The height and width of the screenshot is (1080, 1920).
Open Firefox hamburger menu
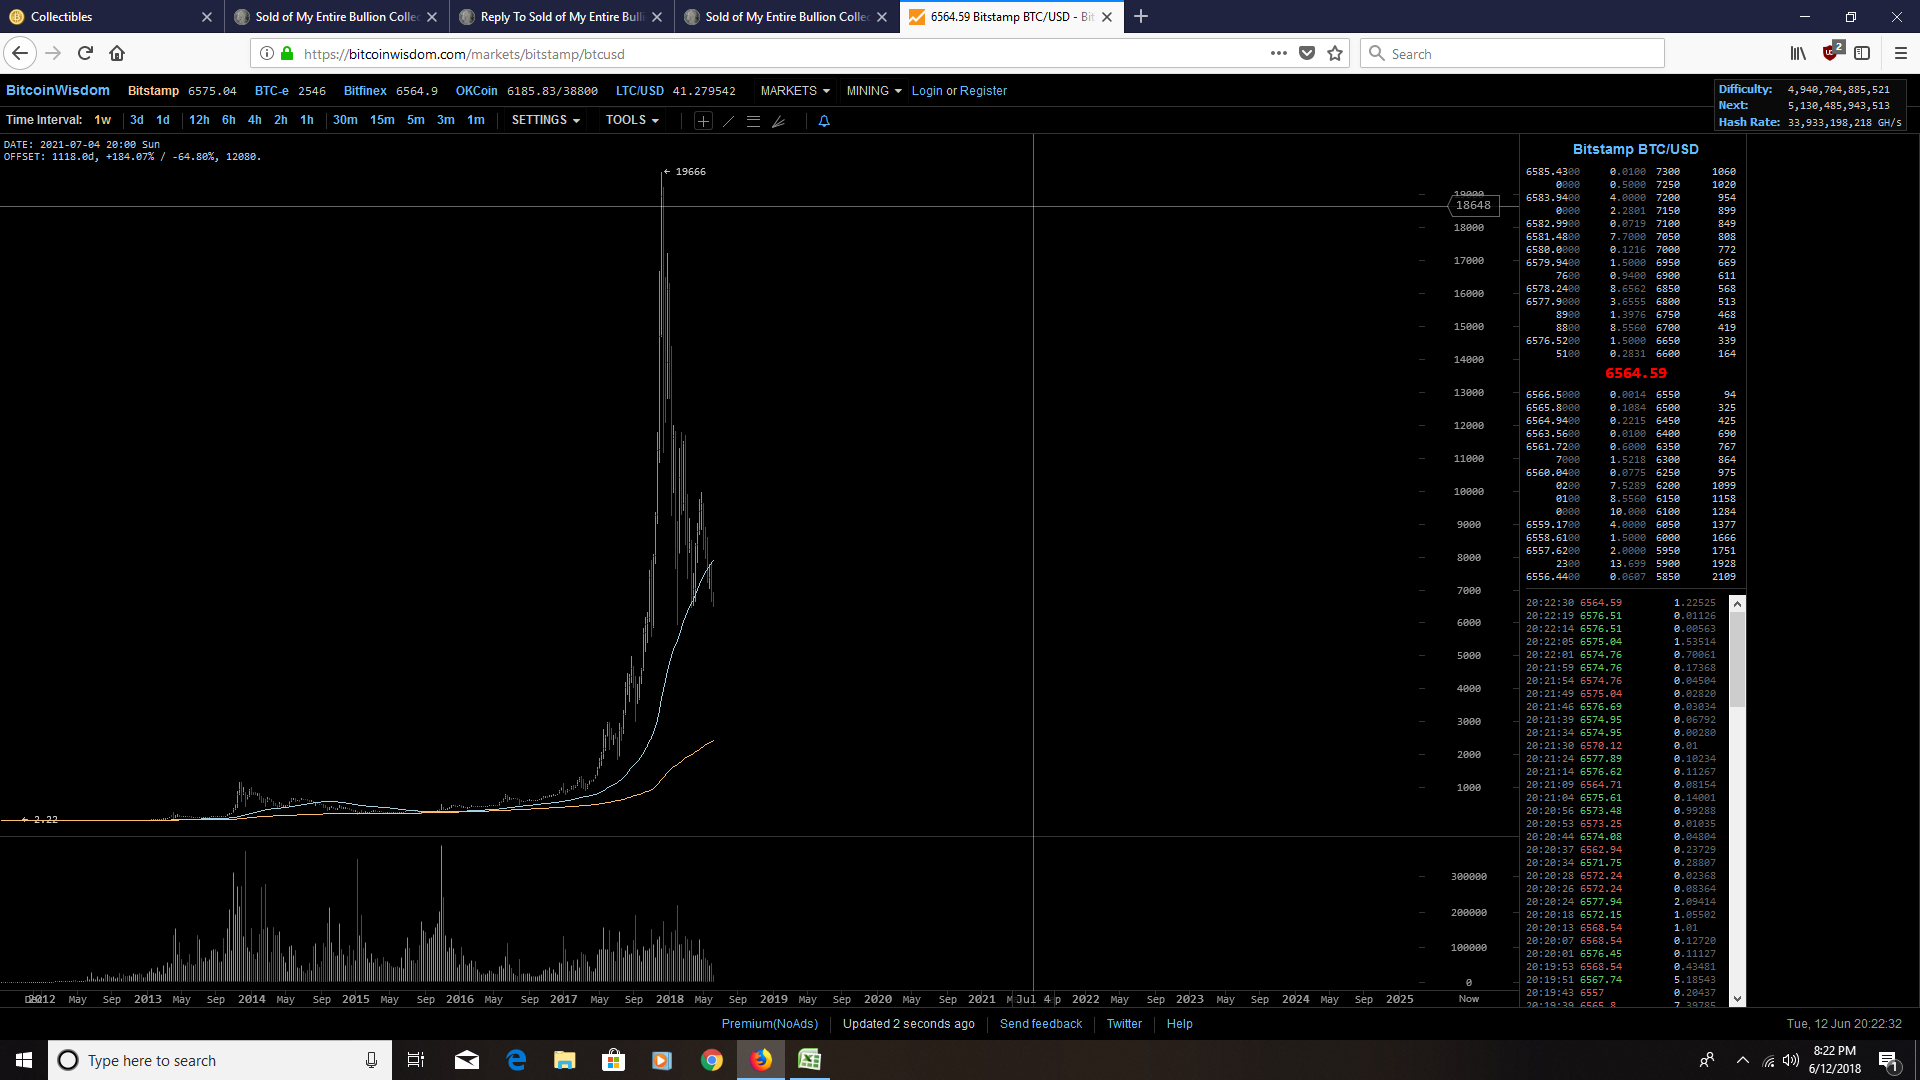pos(1901,53)
